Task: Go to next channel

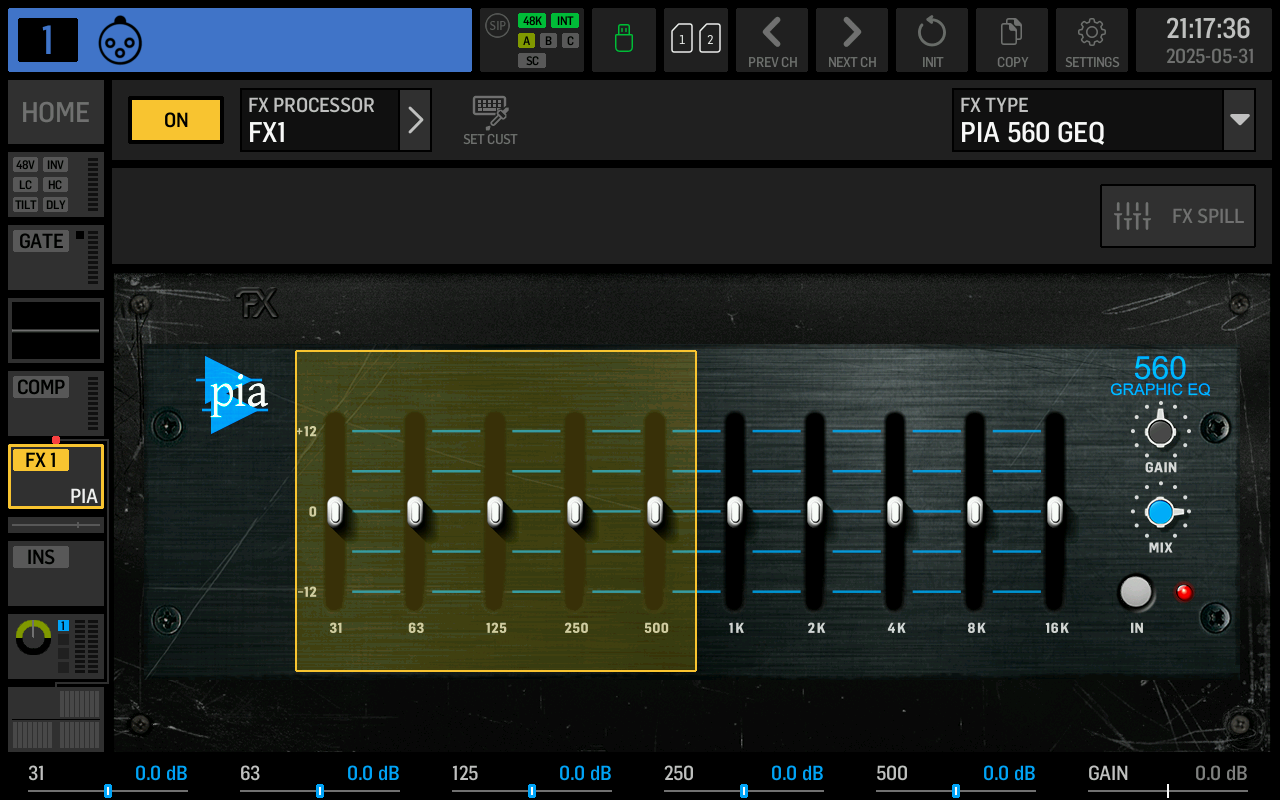Action: (852, 40)
